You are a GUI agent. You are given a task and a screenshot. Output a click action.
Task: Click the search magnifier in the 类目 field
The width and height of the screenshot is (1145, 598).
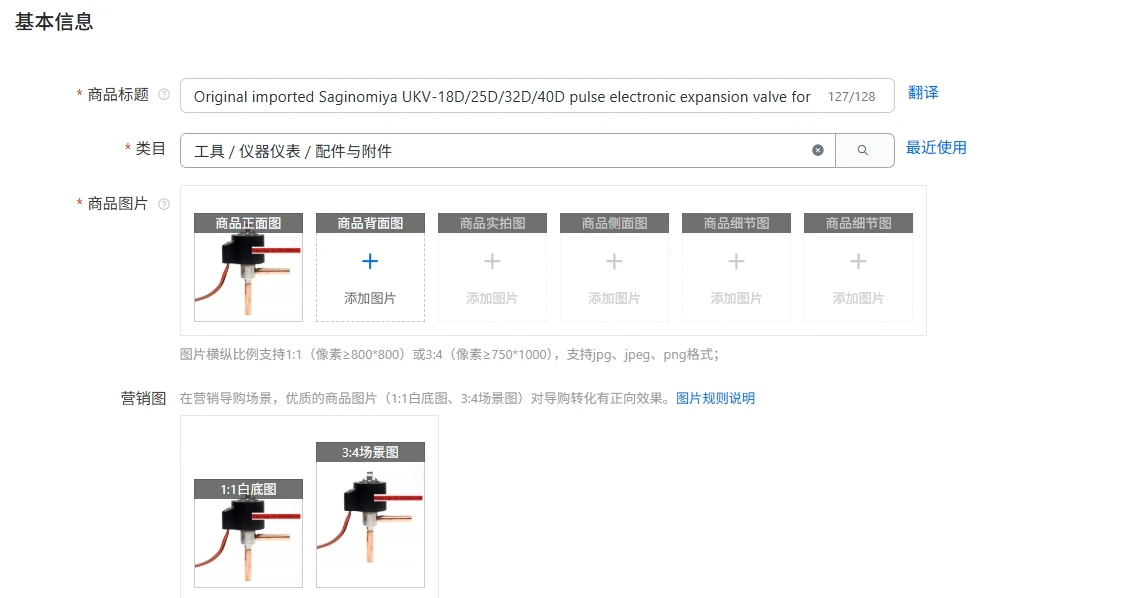coord(863,150)
